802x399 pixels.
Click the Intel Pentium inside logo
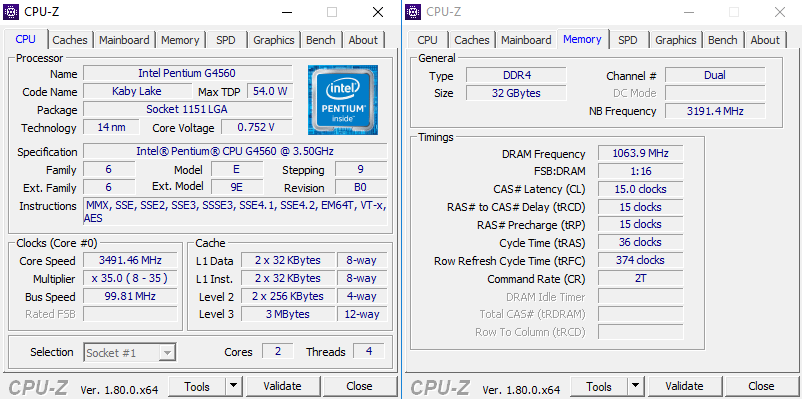coord(343,100)
